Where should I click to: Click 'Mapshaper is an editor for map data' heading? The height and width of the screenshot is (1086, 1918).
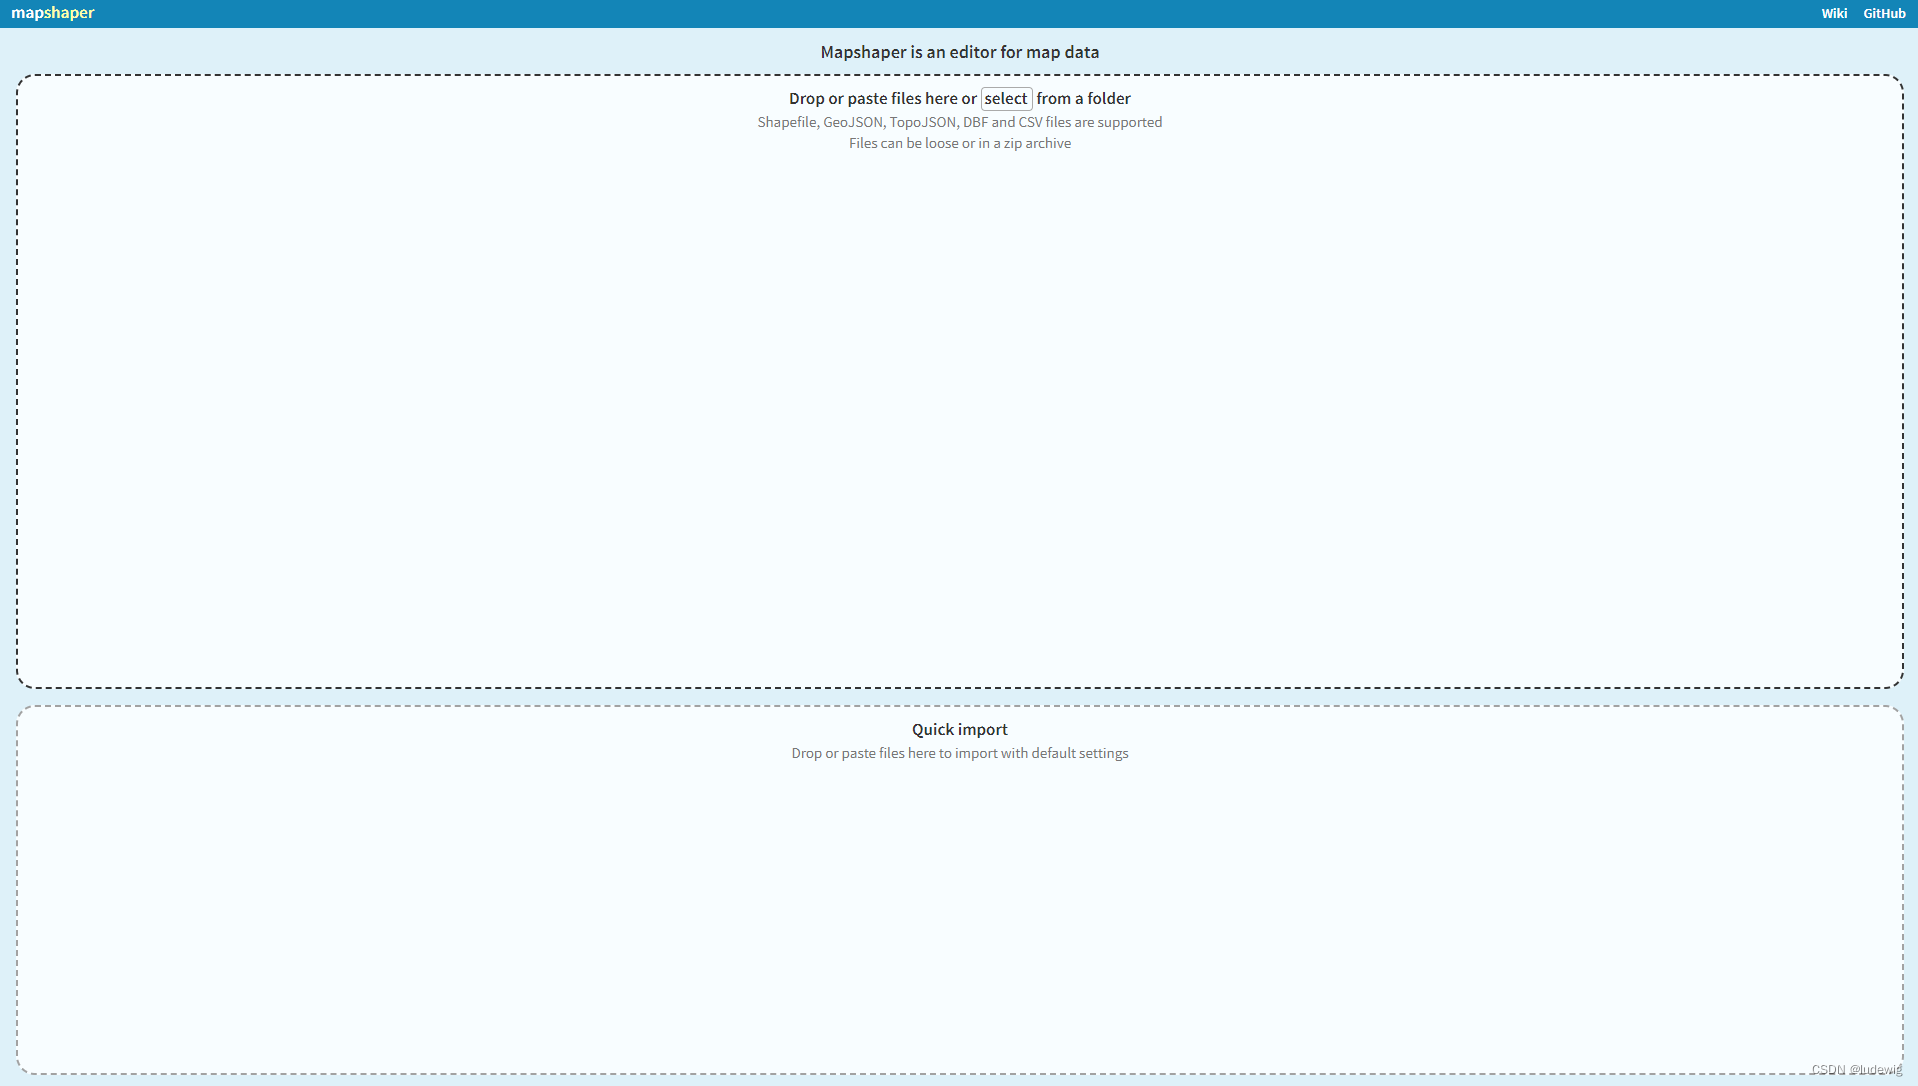[x=960, y=52]
